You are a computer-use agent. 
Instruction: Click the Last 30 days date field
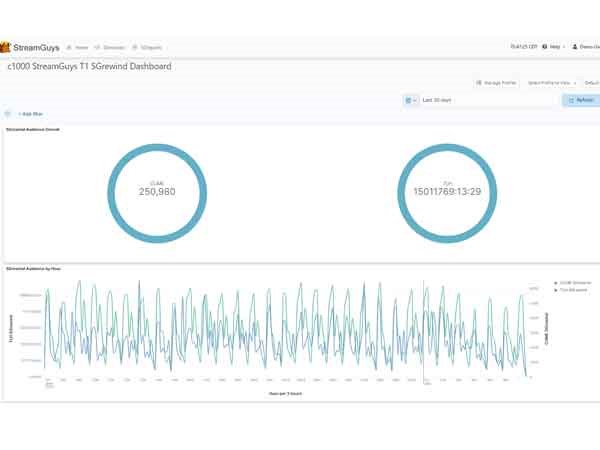click(x=486, y=100)
